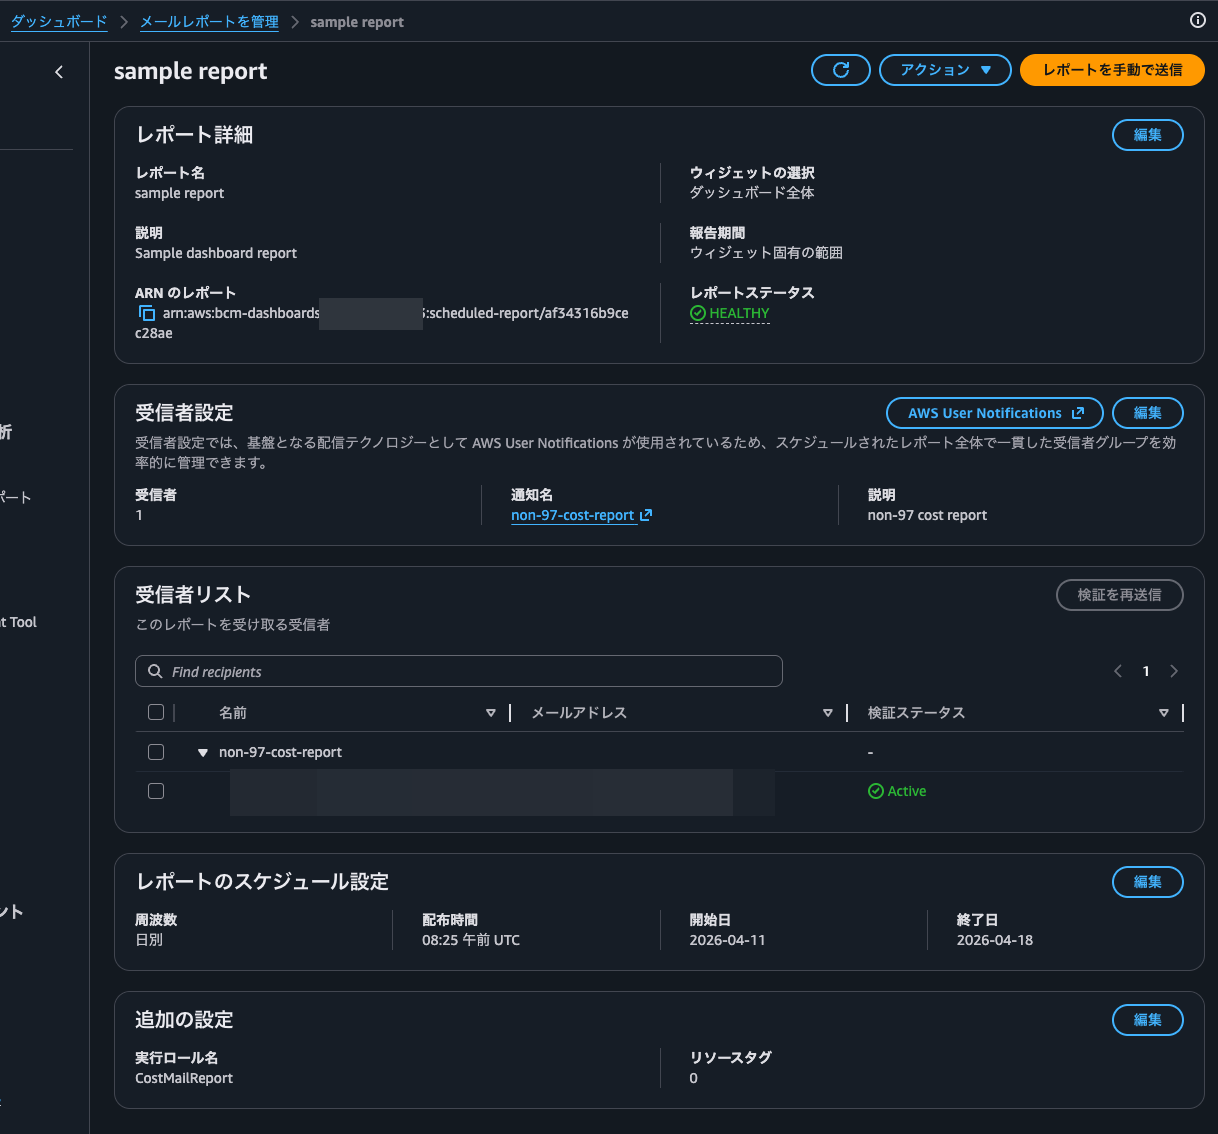
Task: Open the 名前 column sort dropdown
Action: click(x=490, y=713)
